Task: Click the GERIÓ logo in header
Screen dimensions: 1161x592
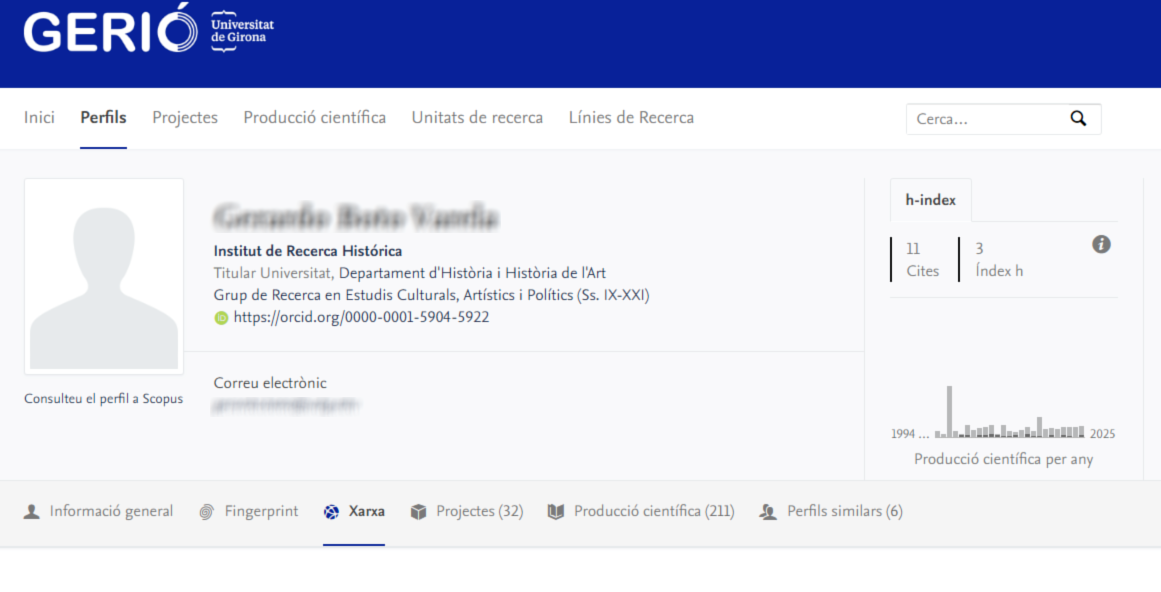Action: tap(110, 32)
